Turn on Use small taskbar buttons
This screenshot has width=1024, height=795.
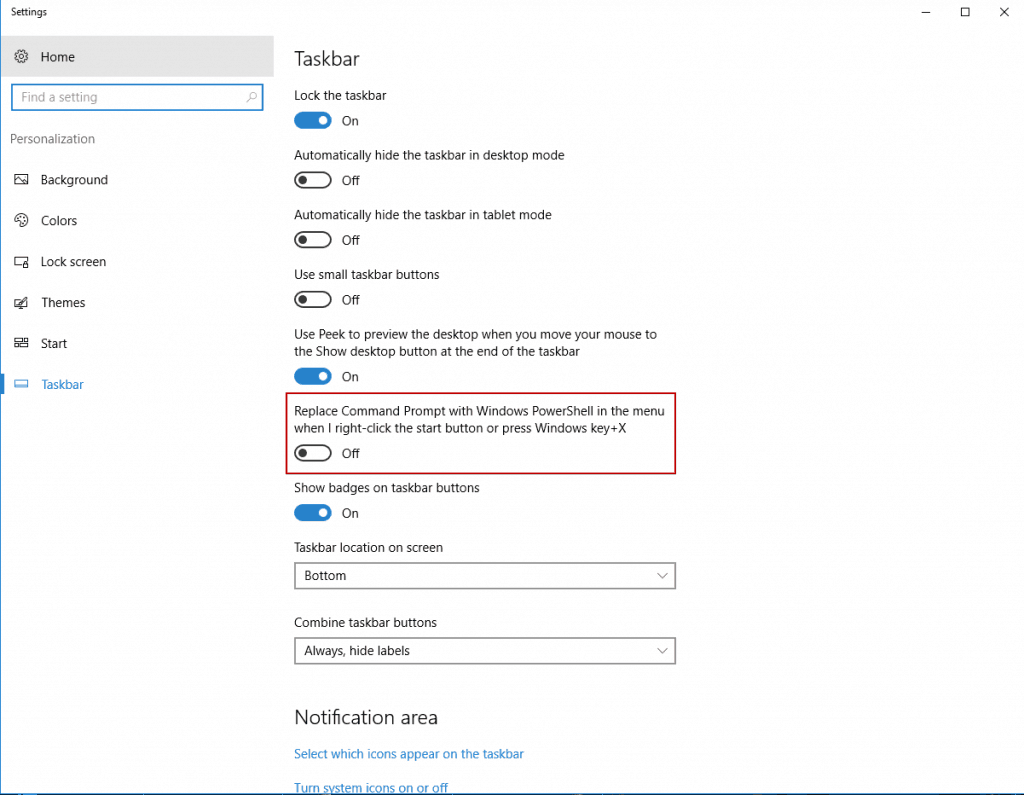312,299
